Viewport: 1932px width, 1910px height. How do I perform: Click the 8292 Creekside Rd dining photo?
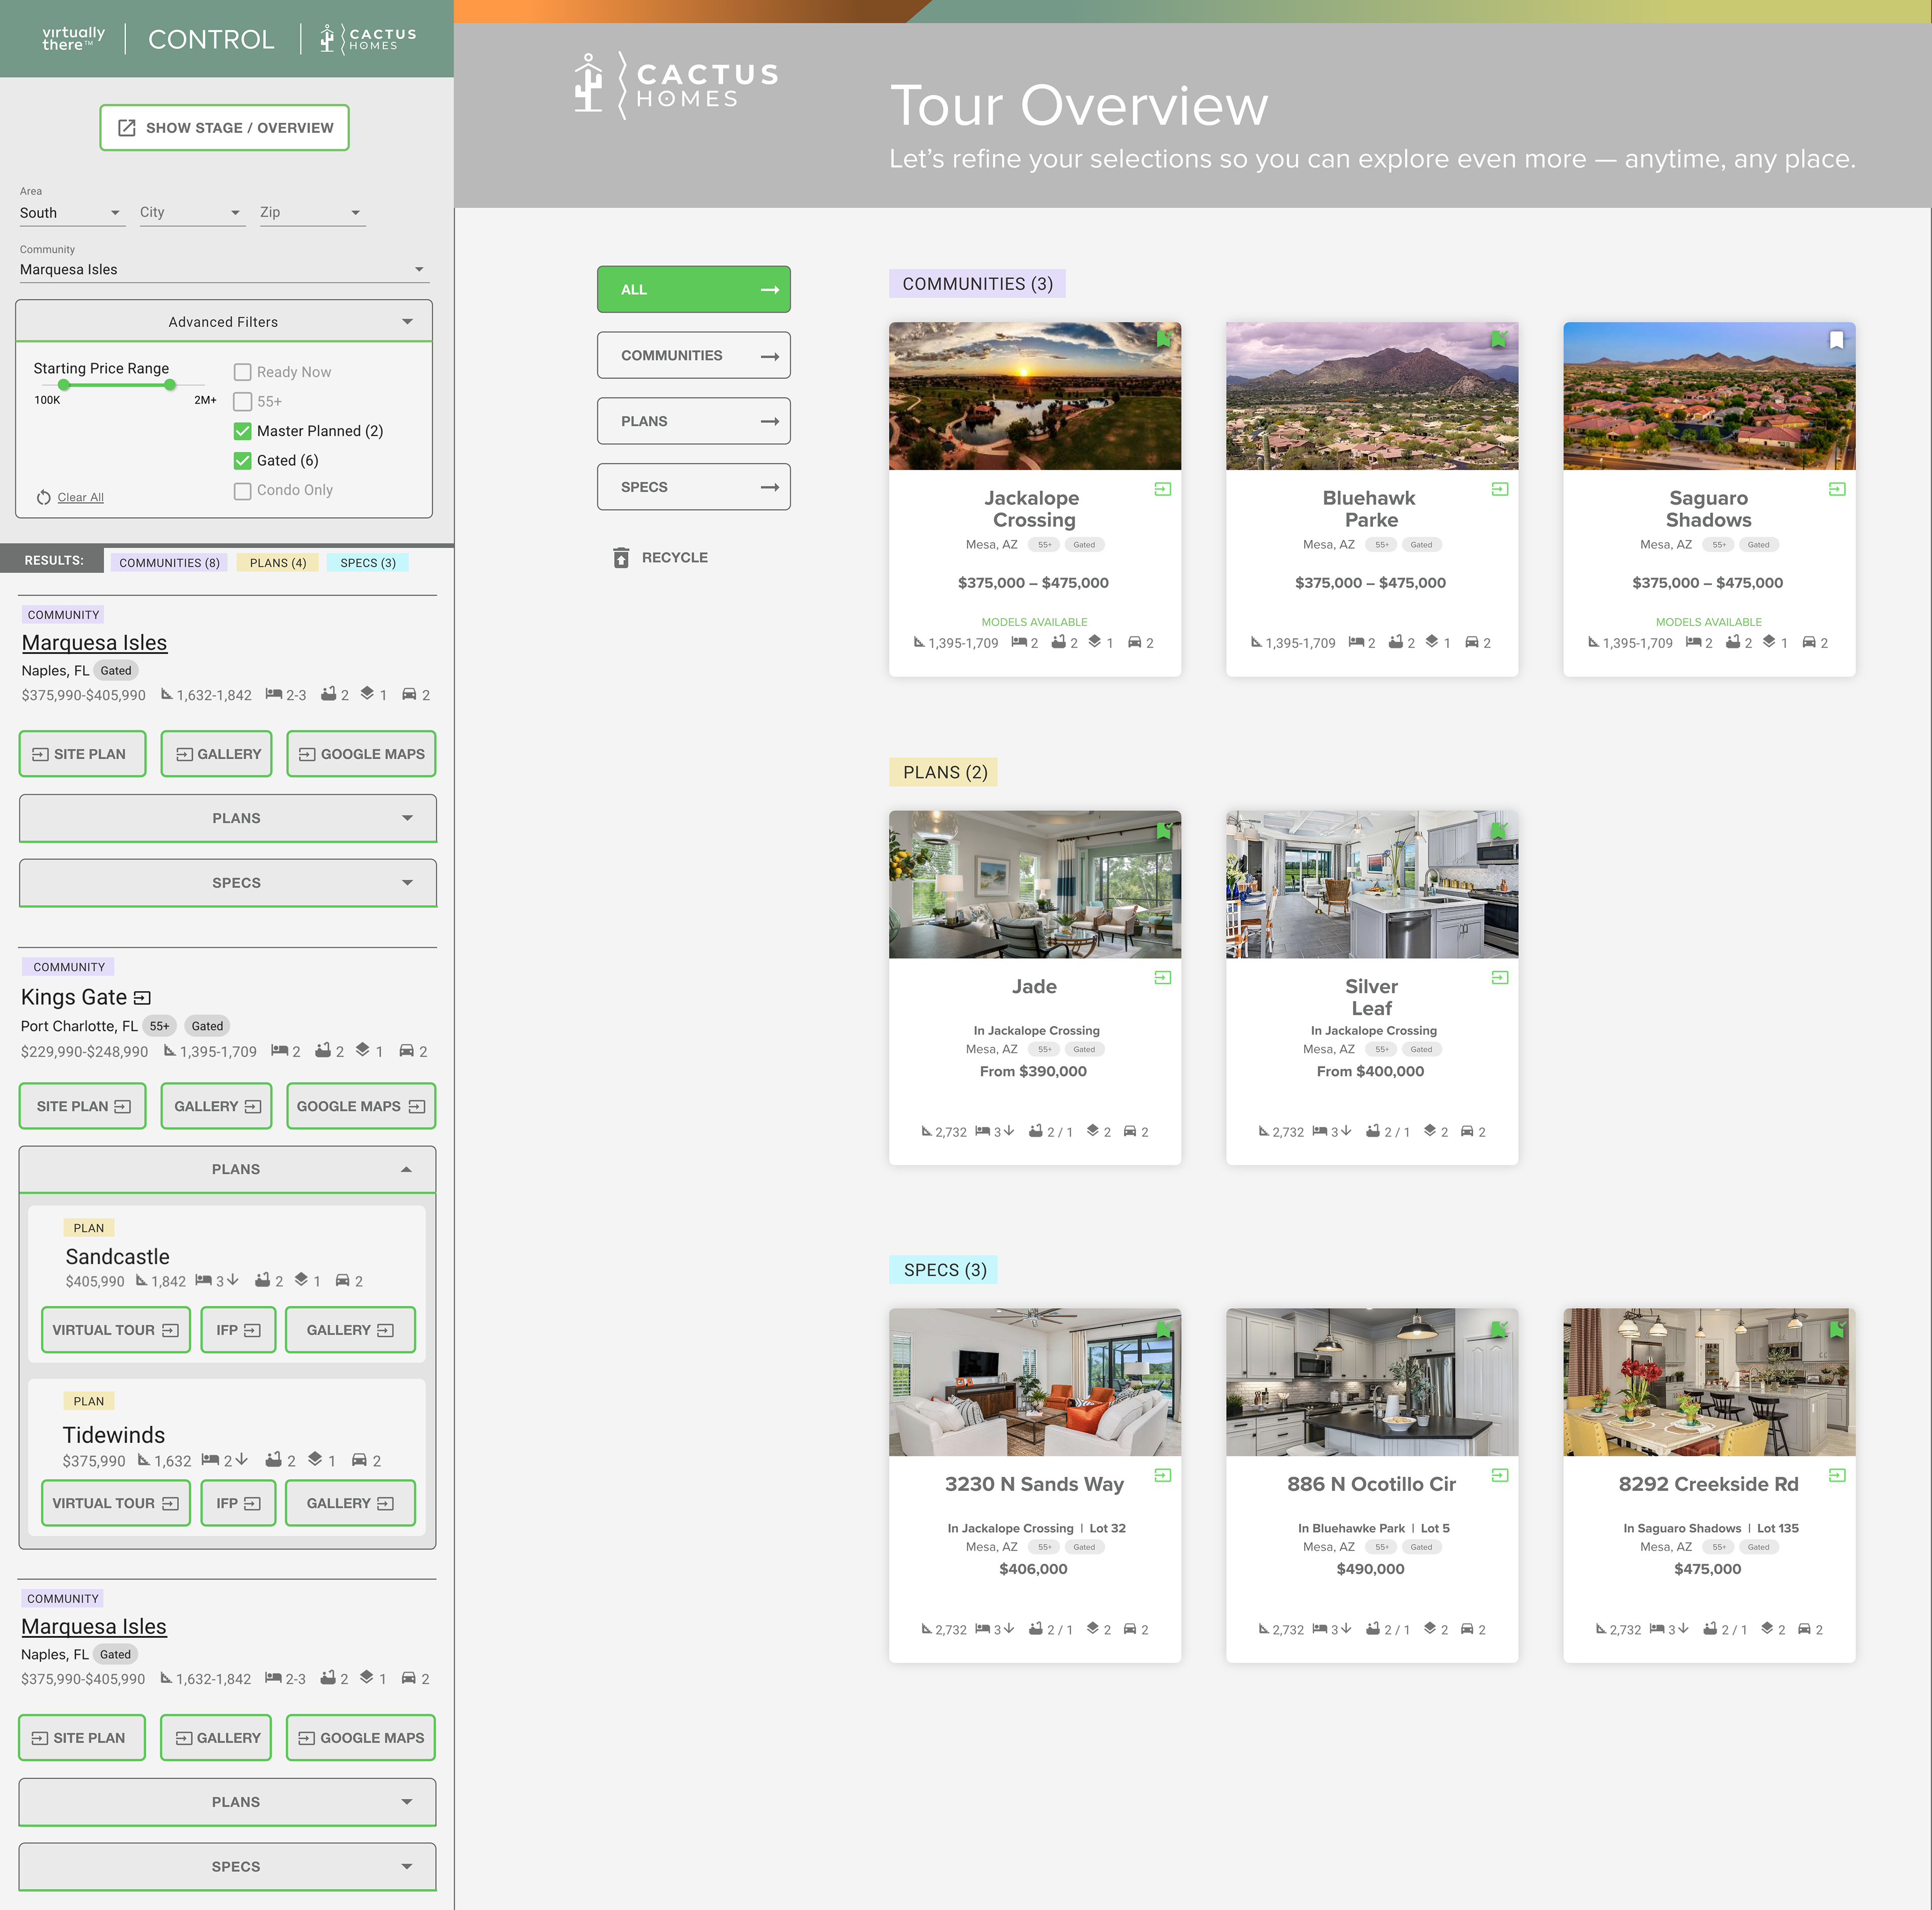tap(1709, 1383)
